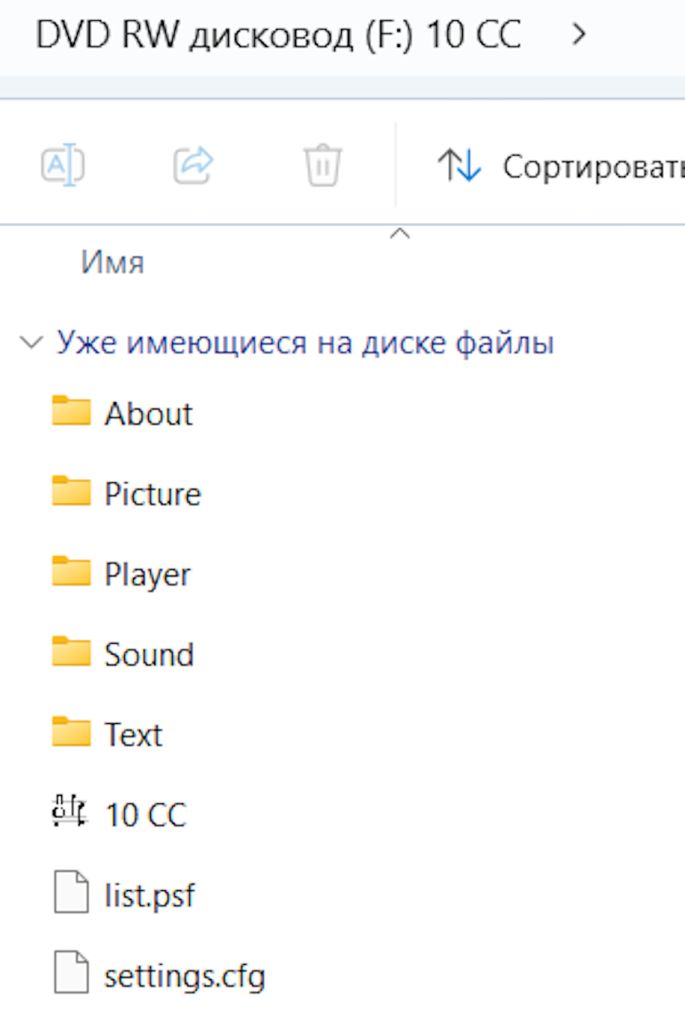Viewport: 685px width, 1024px height.
Task: Click the 10 CC file's music-notes icon
Action: click(69, 812)
